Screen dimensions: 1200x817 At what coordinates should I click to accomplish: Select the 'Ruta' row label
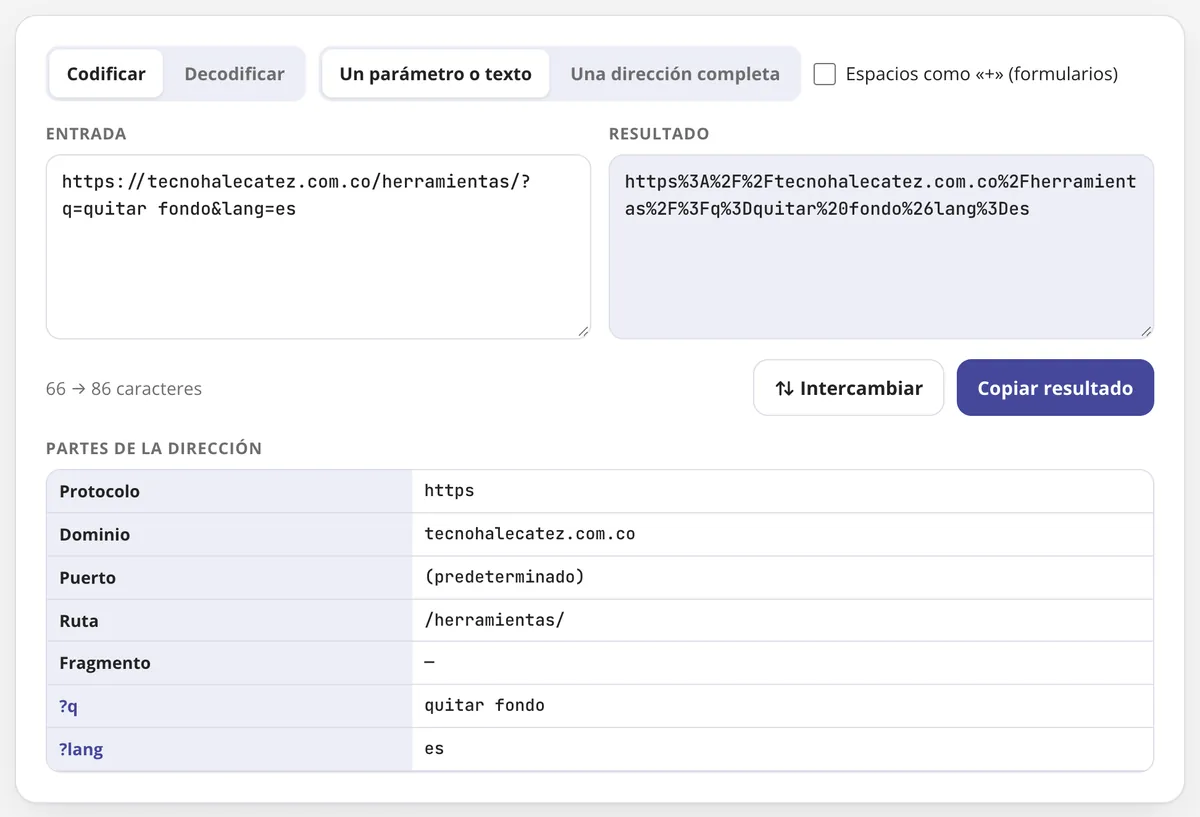tap(229, 620)
